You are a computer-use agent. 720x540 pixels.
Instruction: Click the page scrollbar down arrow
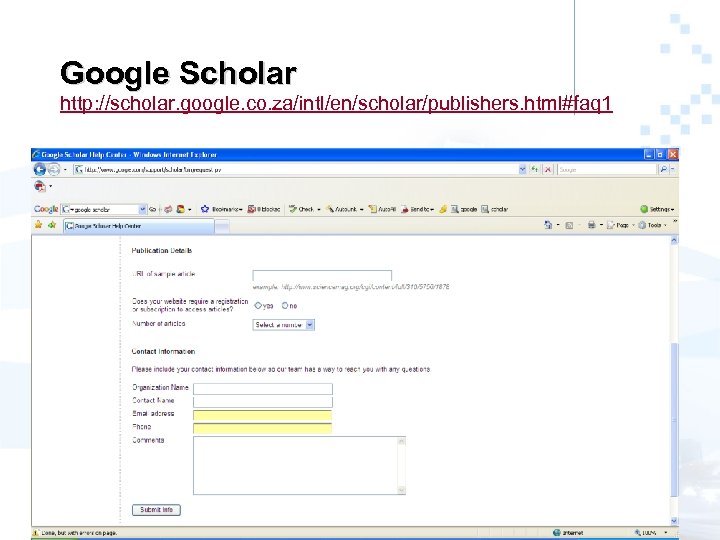(x=674, y=520)
